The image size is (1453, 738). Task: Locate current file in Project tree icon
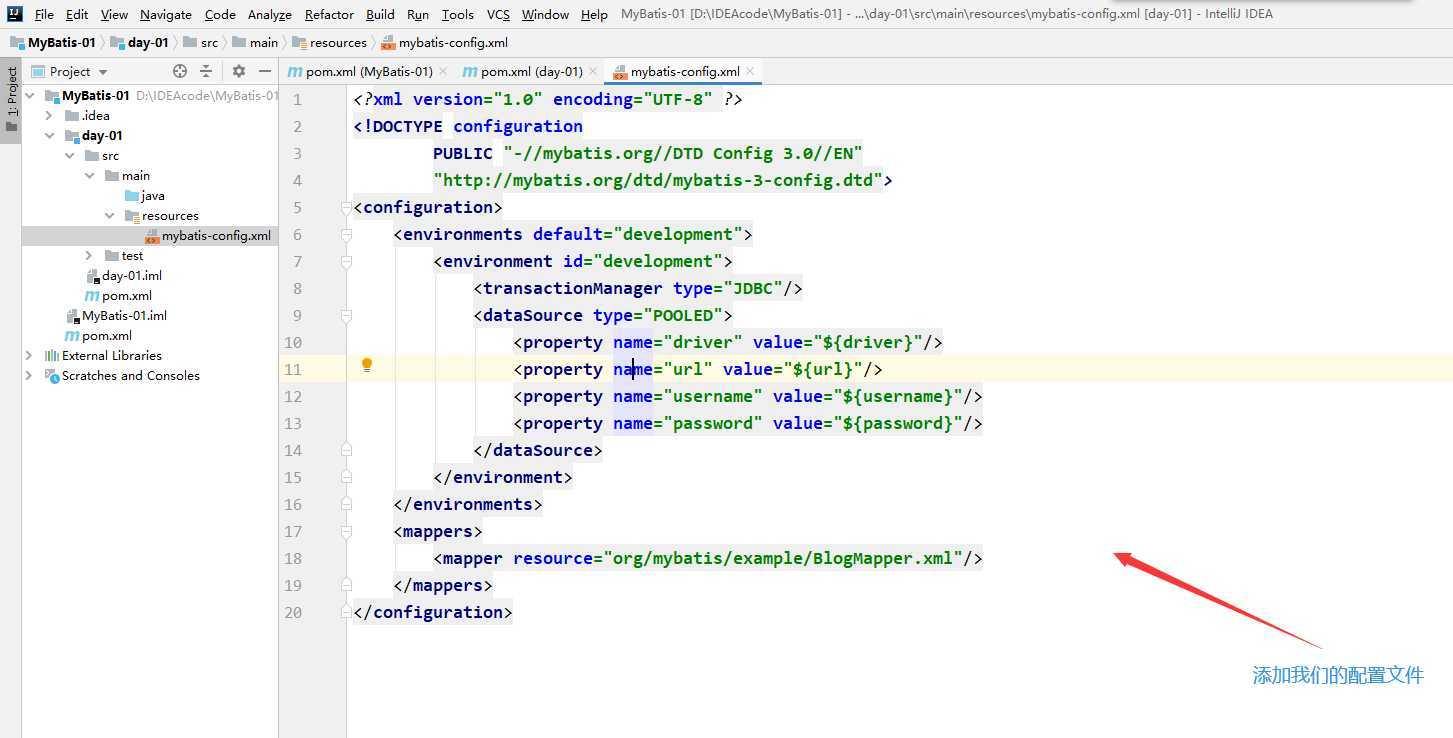tap(180, 71)
